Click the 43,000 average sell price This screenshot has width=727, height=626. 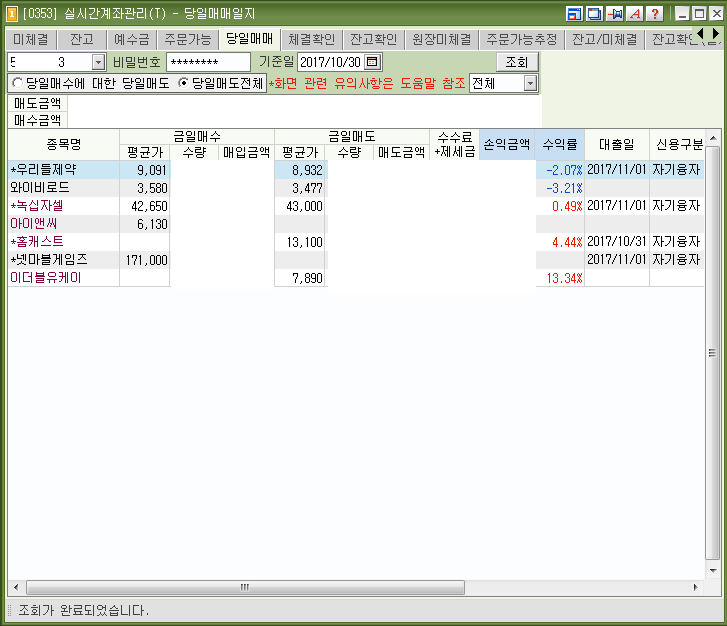coord(304,206)
